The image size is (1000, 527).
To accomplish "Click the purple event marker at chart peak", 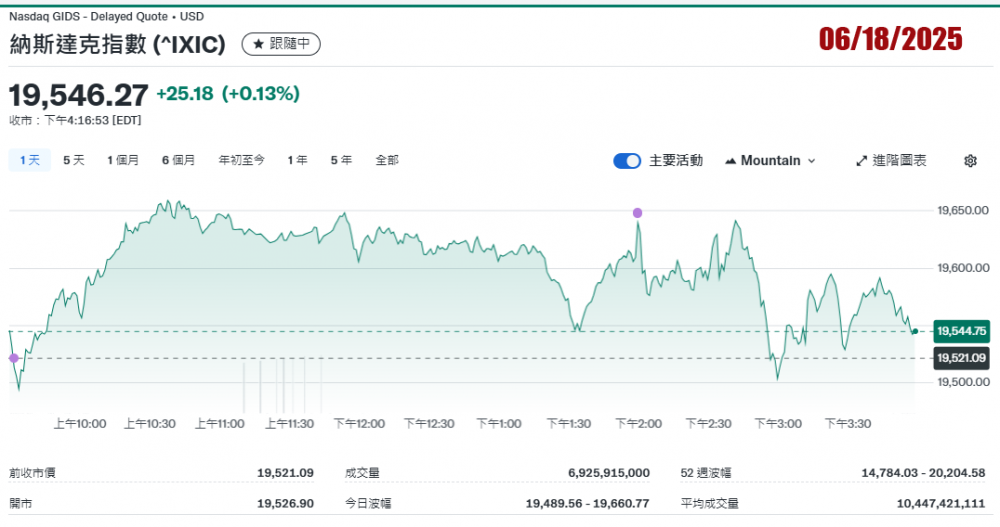I will 637,212.
